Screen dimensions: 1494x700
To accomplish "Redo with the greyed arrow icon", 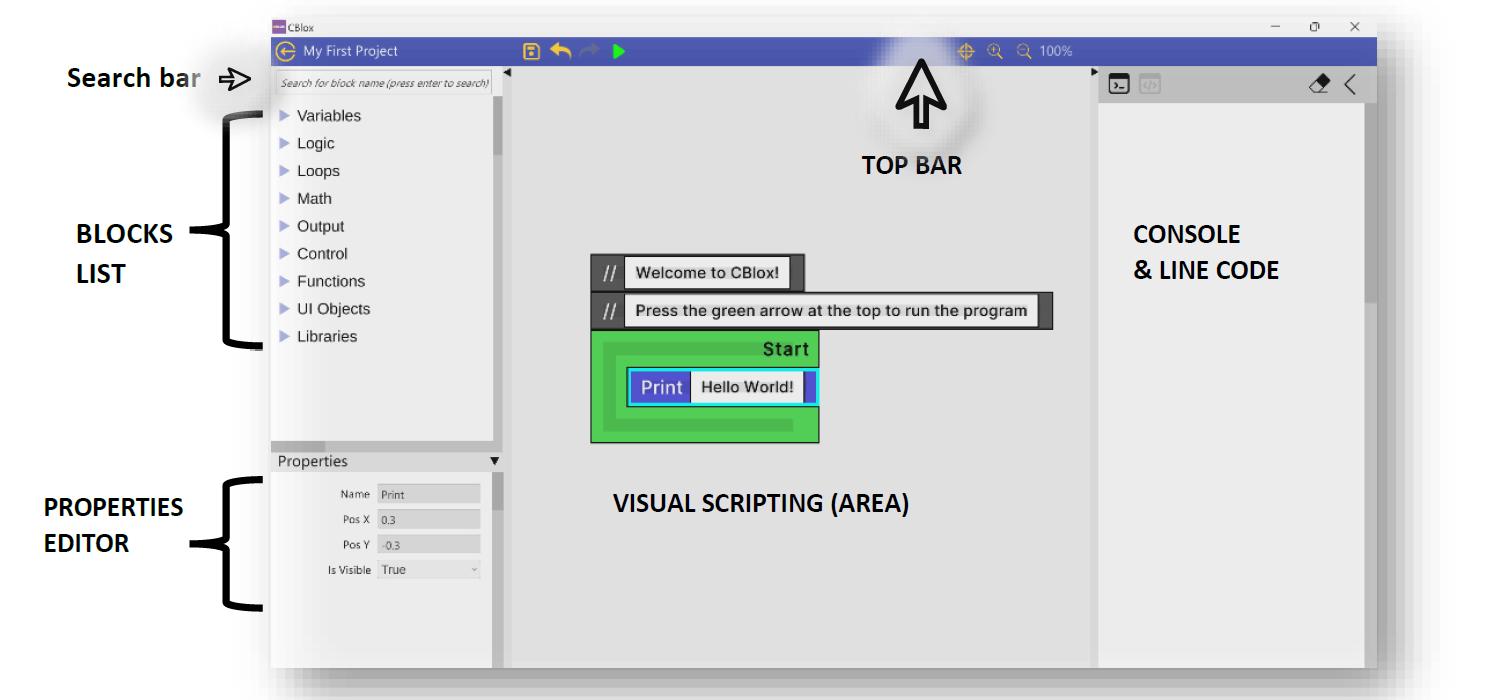I will 590,51.
